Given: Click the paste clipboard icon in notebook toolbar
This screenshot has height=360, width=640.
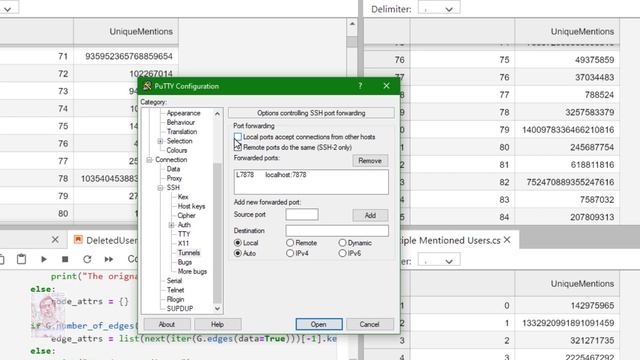Looking at the screenshot, I should point(21,259).
